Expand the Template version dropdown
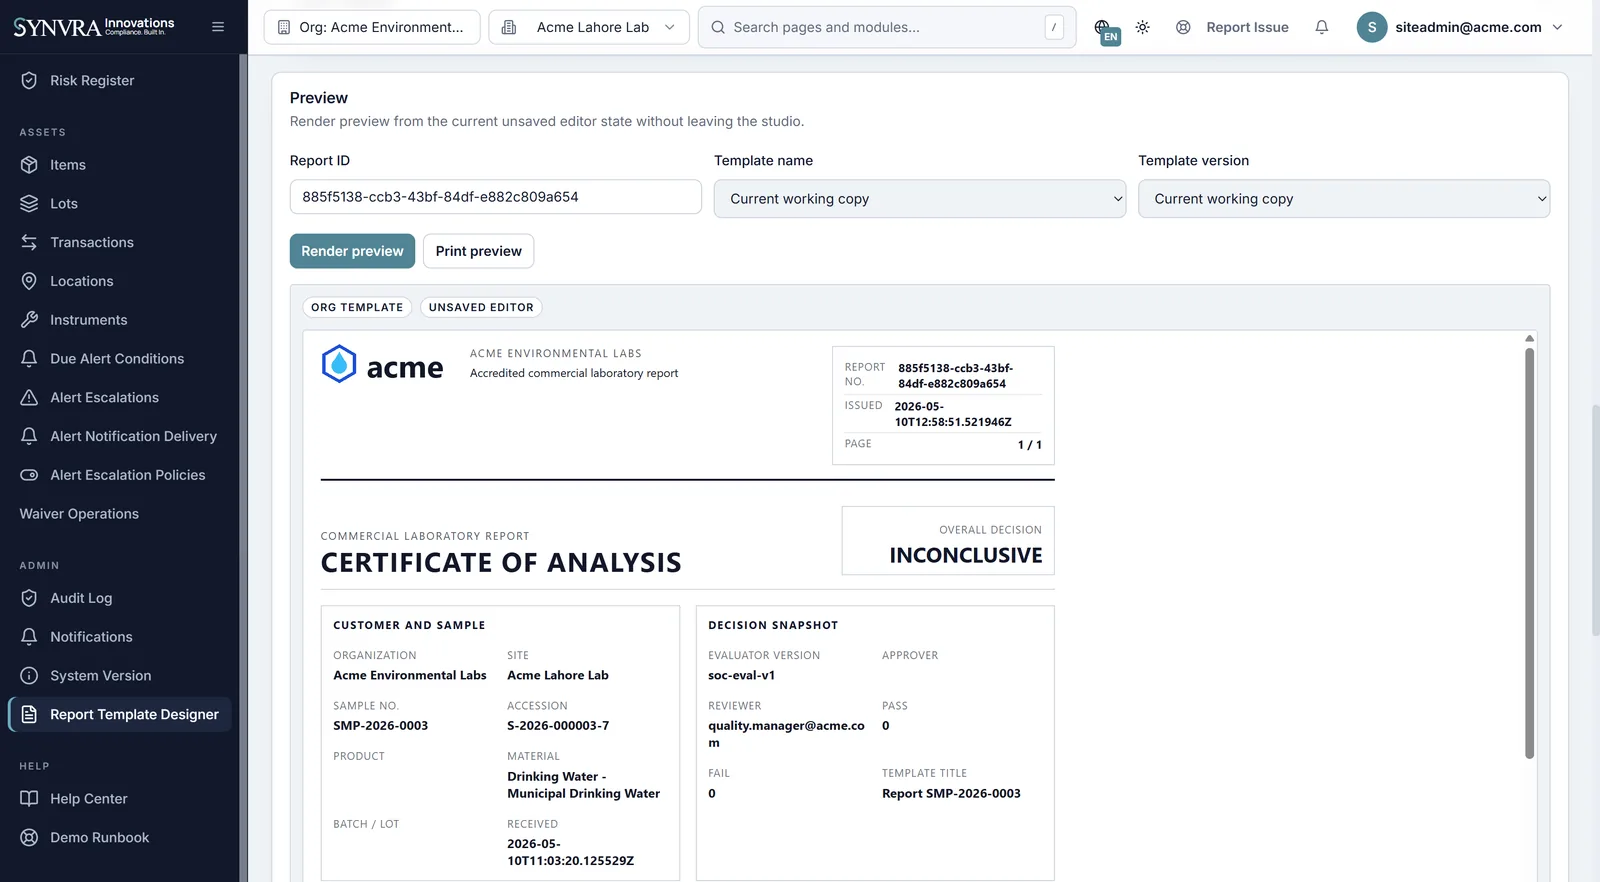 (x=1344, y=199)
